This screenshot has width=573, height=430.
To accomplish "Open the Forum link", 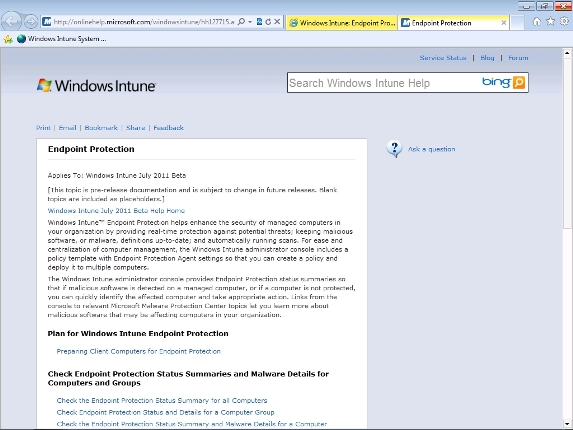I will [x=518, y=58].
